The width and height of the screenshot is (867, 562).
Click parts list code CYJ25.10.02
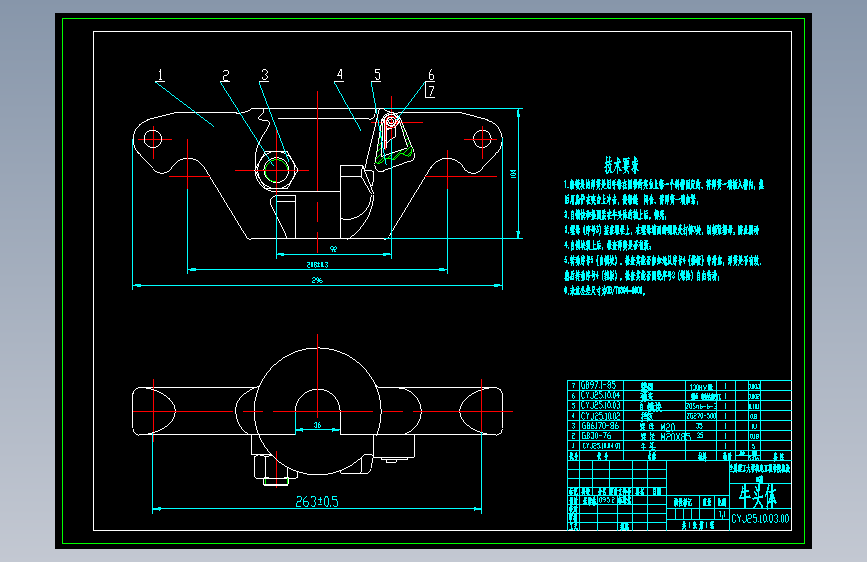click(600, 415)
